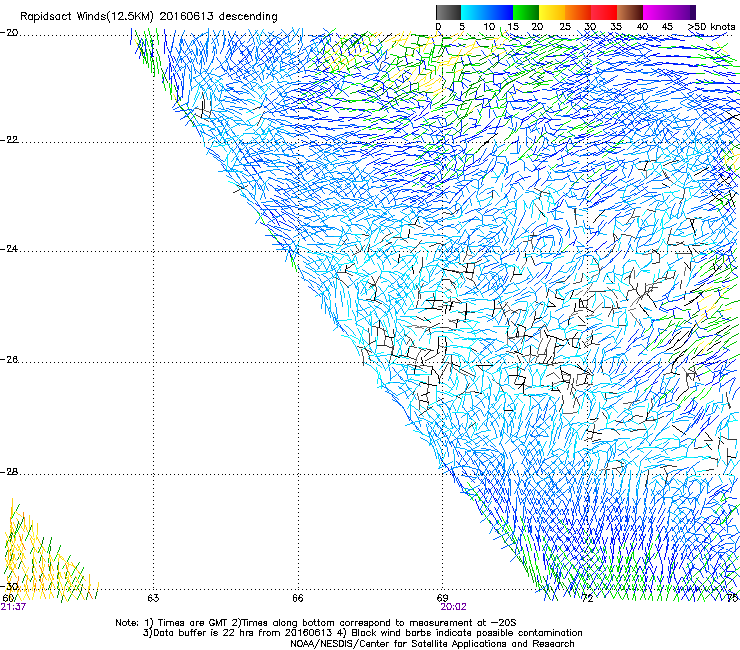Click the red 30–35 knots legend color
740x650 pixels.
[604, 12]
